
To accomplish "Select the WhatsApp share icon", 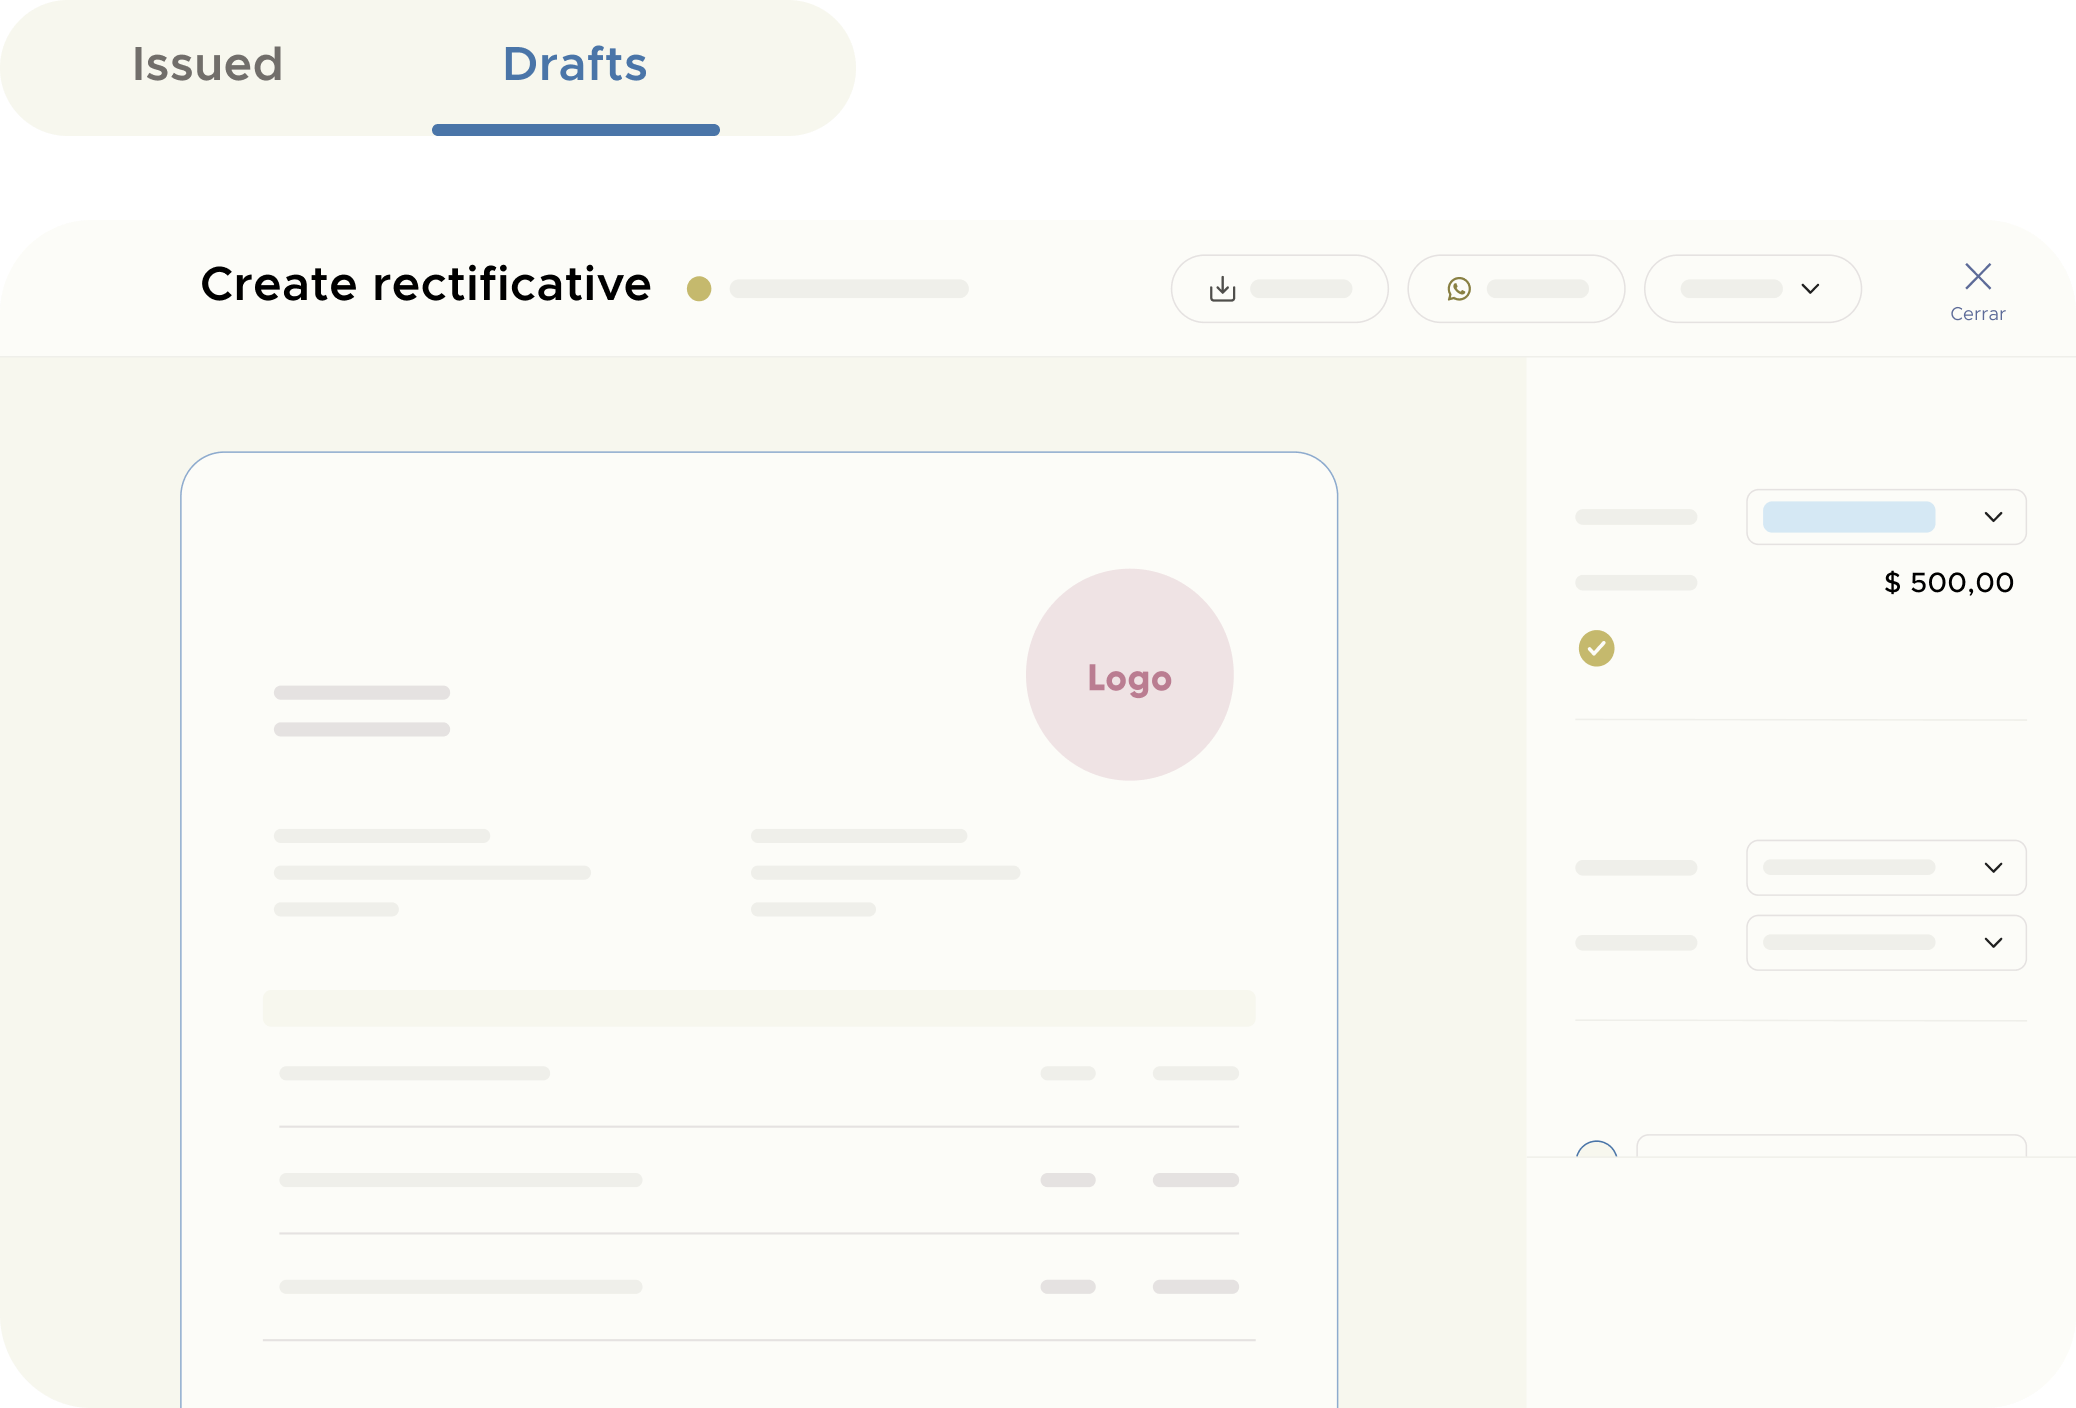I will [x=1458, y=288].
